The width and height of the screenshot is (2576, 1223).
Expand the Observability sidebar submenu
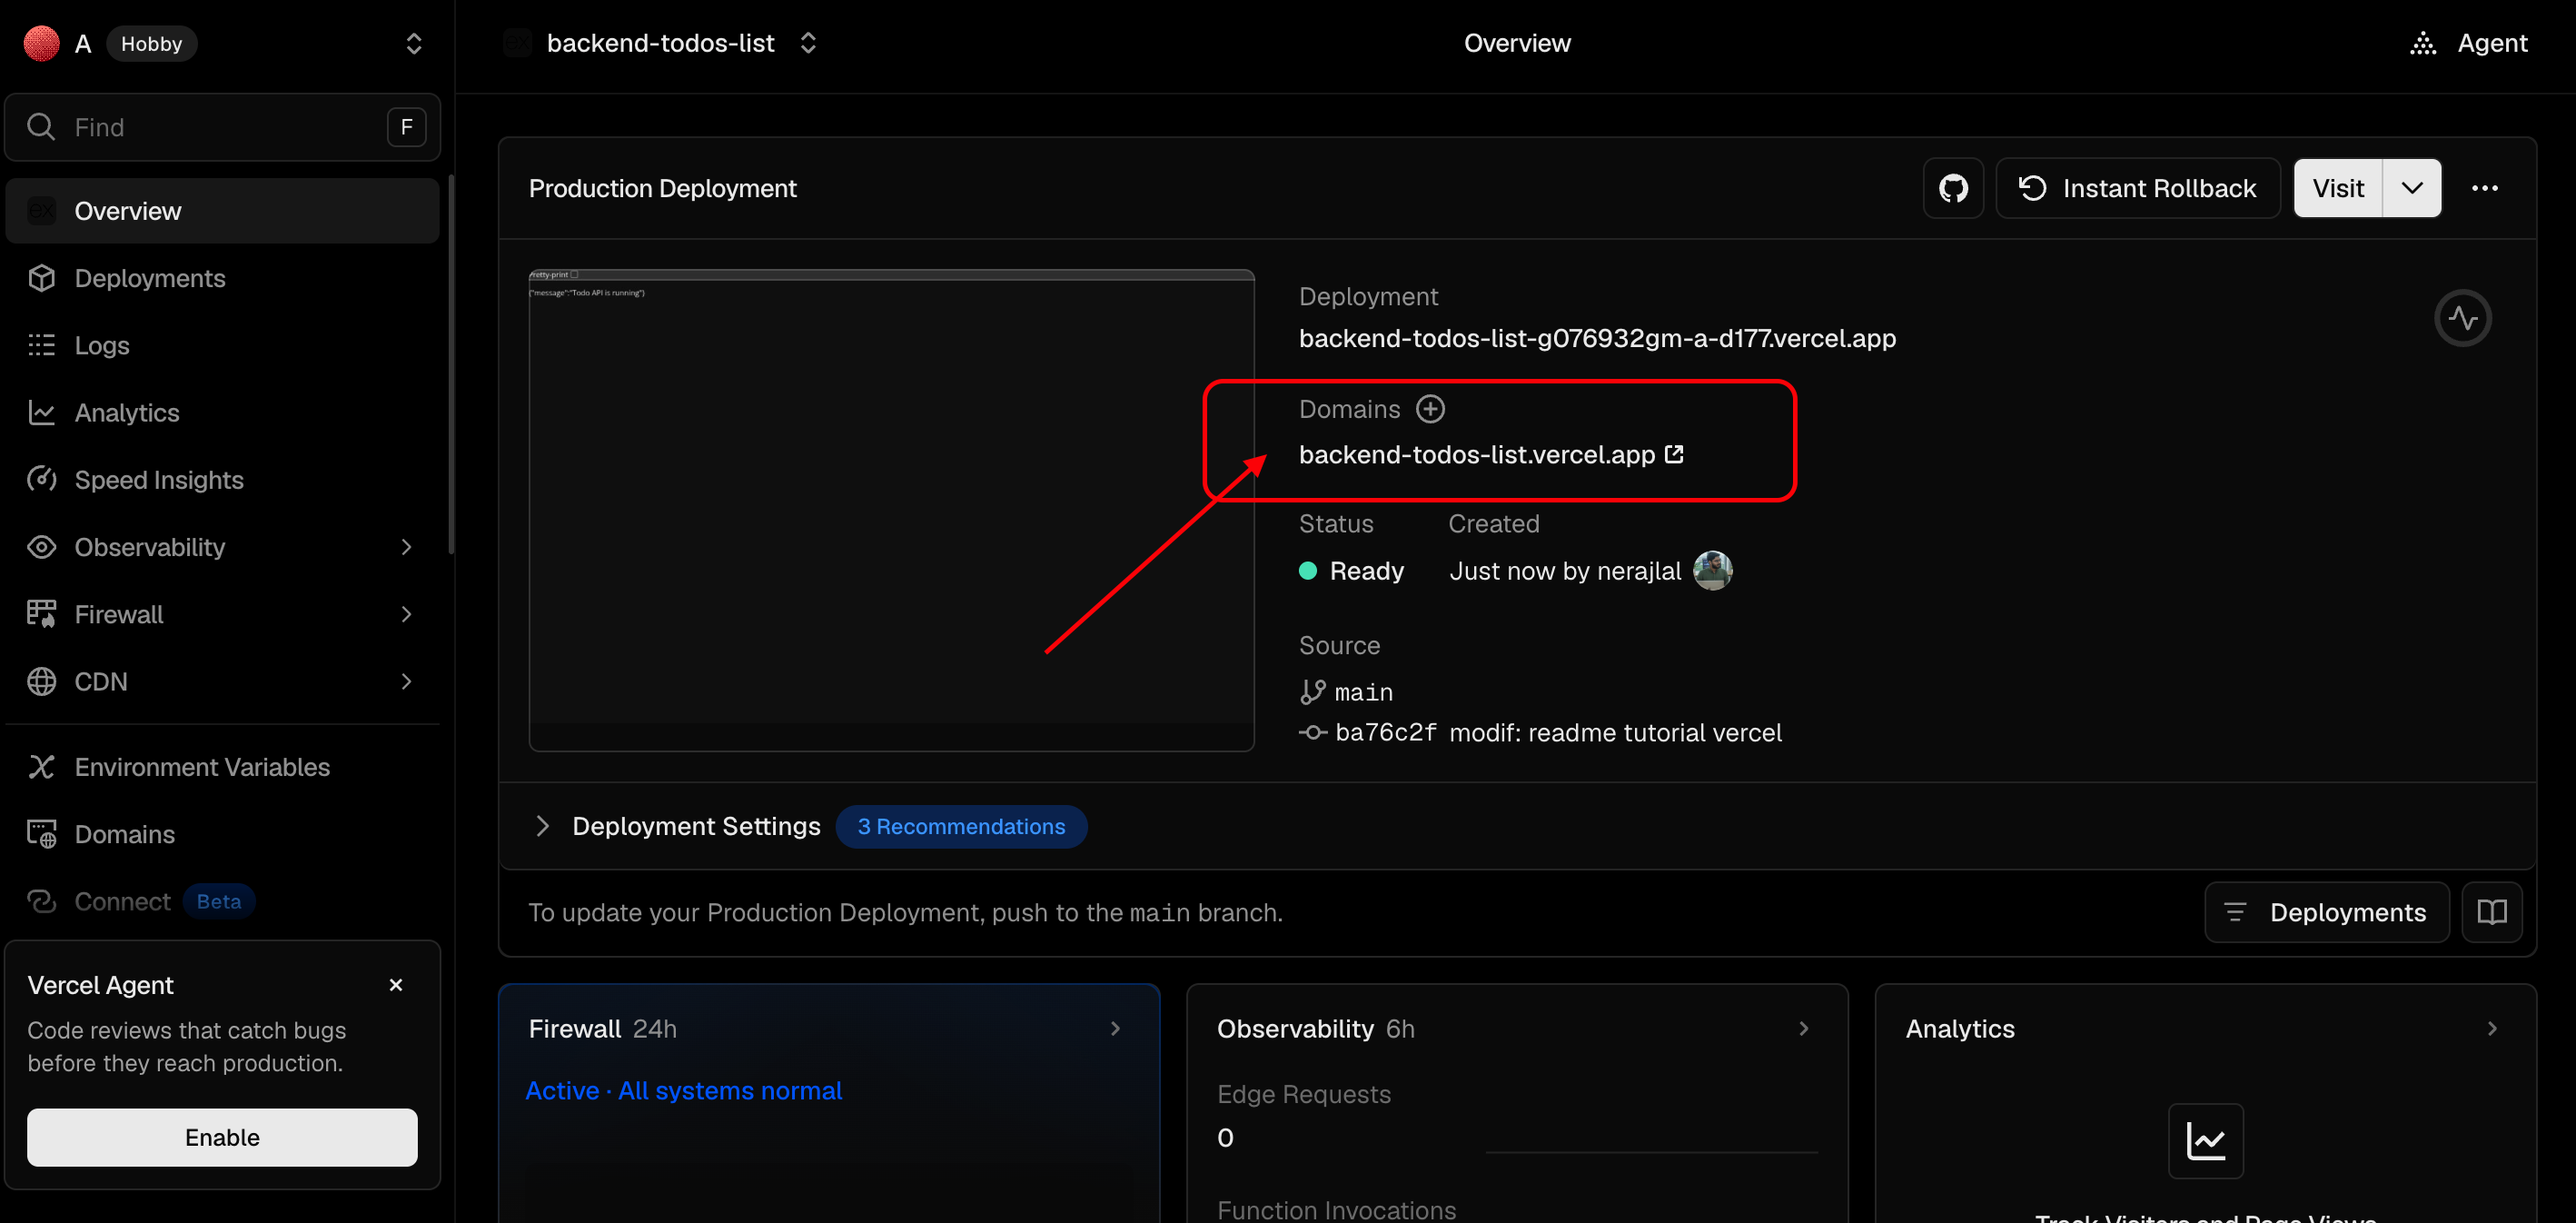click(406, 547)
